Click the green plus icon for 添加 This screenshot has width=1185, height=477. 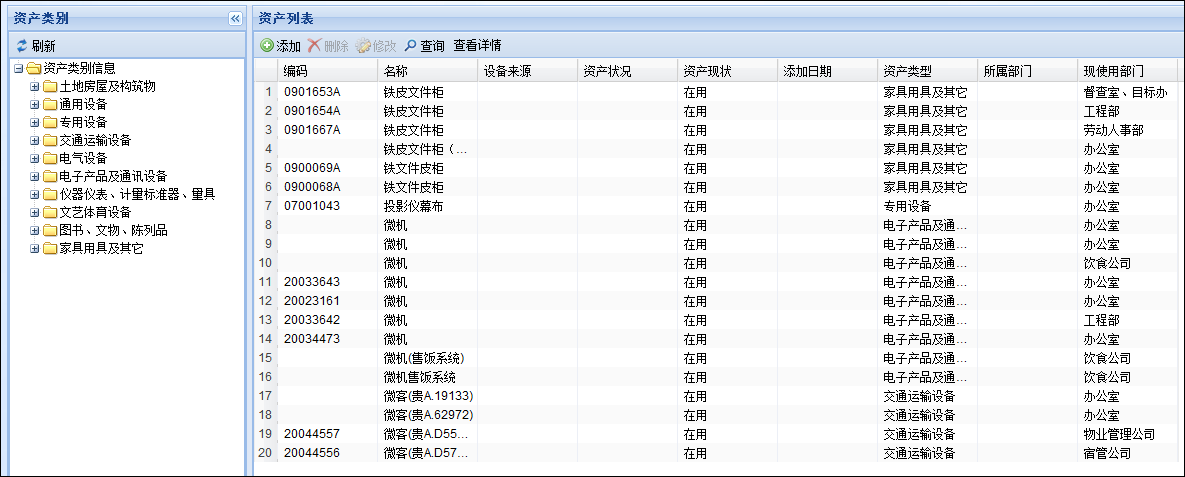tap(267, 45)
